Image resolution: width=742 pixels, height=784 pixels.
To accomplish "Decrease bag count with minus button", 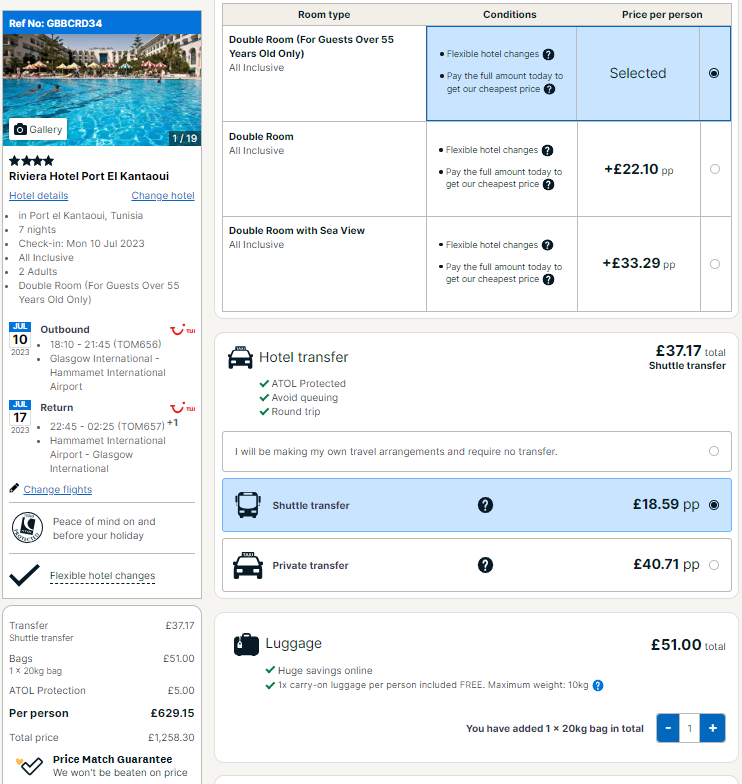I will (x=668, y=728).
